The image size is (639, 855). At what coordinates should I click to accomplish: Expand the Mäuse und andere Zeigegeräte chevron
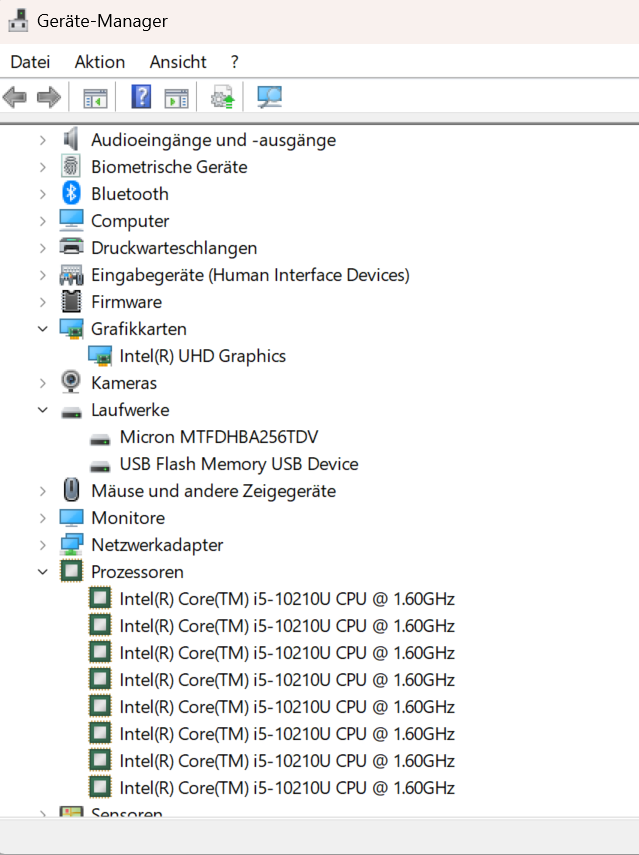(43, 491)
